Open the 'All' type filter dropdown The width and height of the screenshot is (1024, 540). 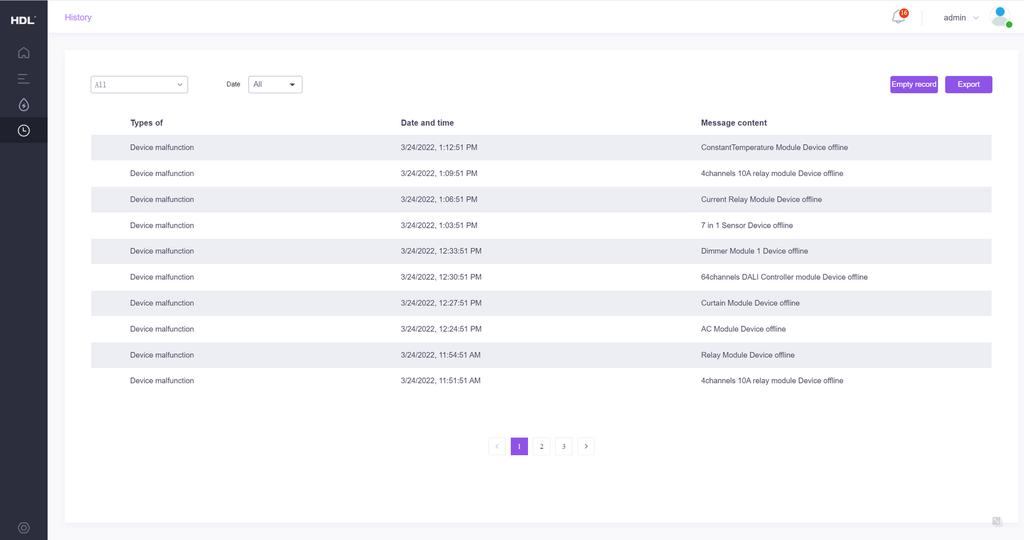click(139, 85)
